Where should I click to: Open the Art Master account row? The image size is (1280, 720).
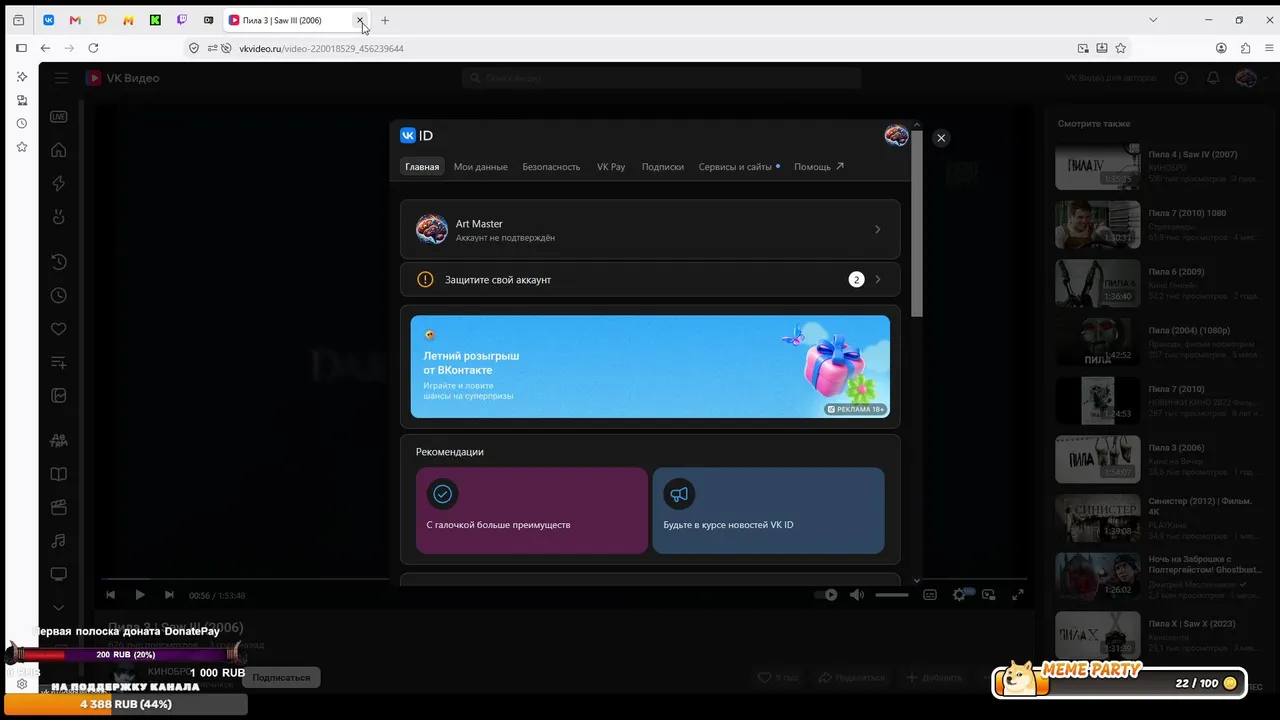[x=650, y=230]
